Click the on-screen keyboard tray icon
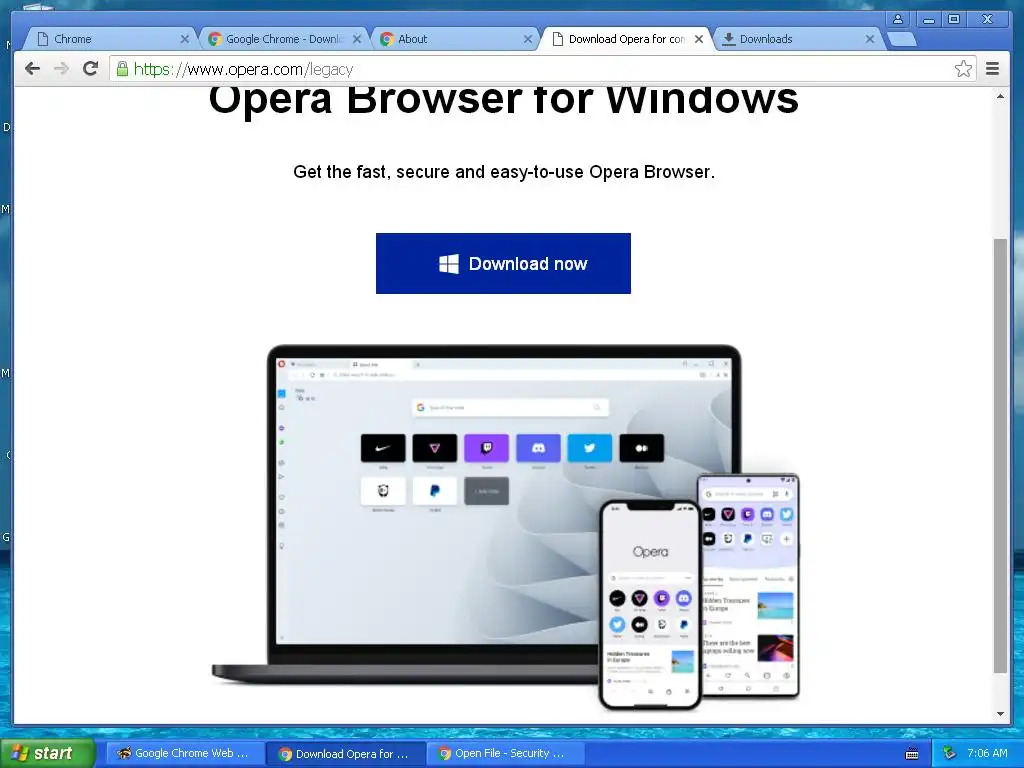Screen dimensions: 1024x768 912,754
